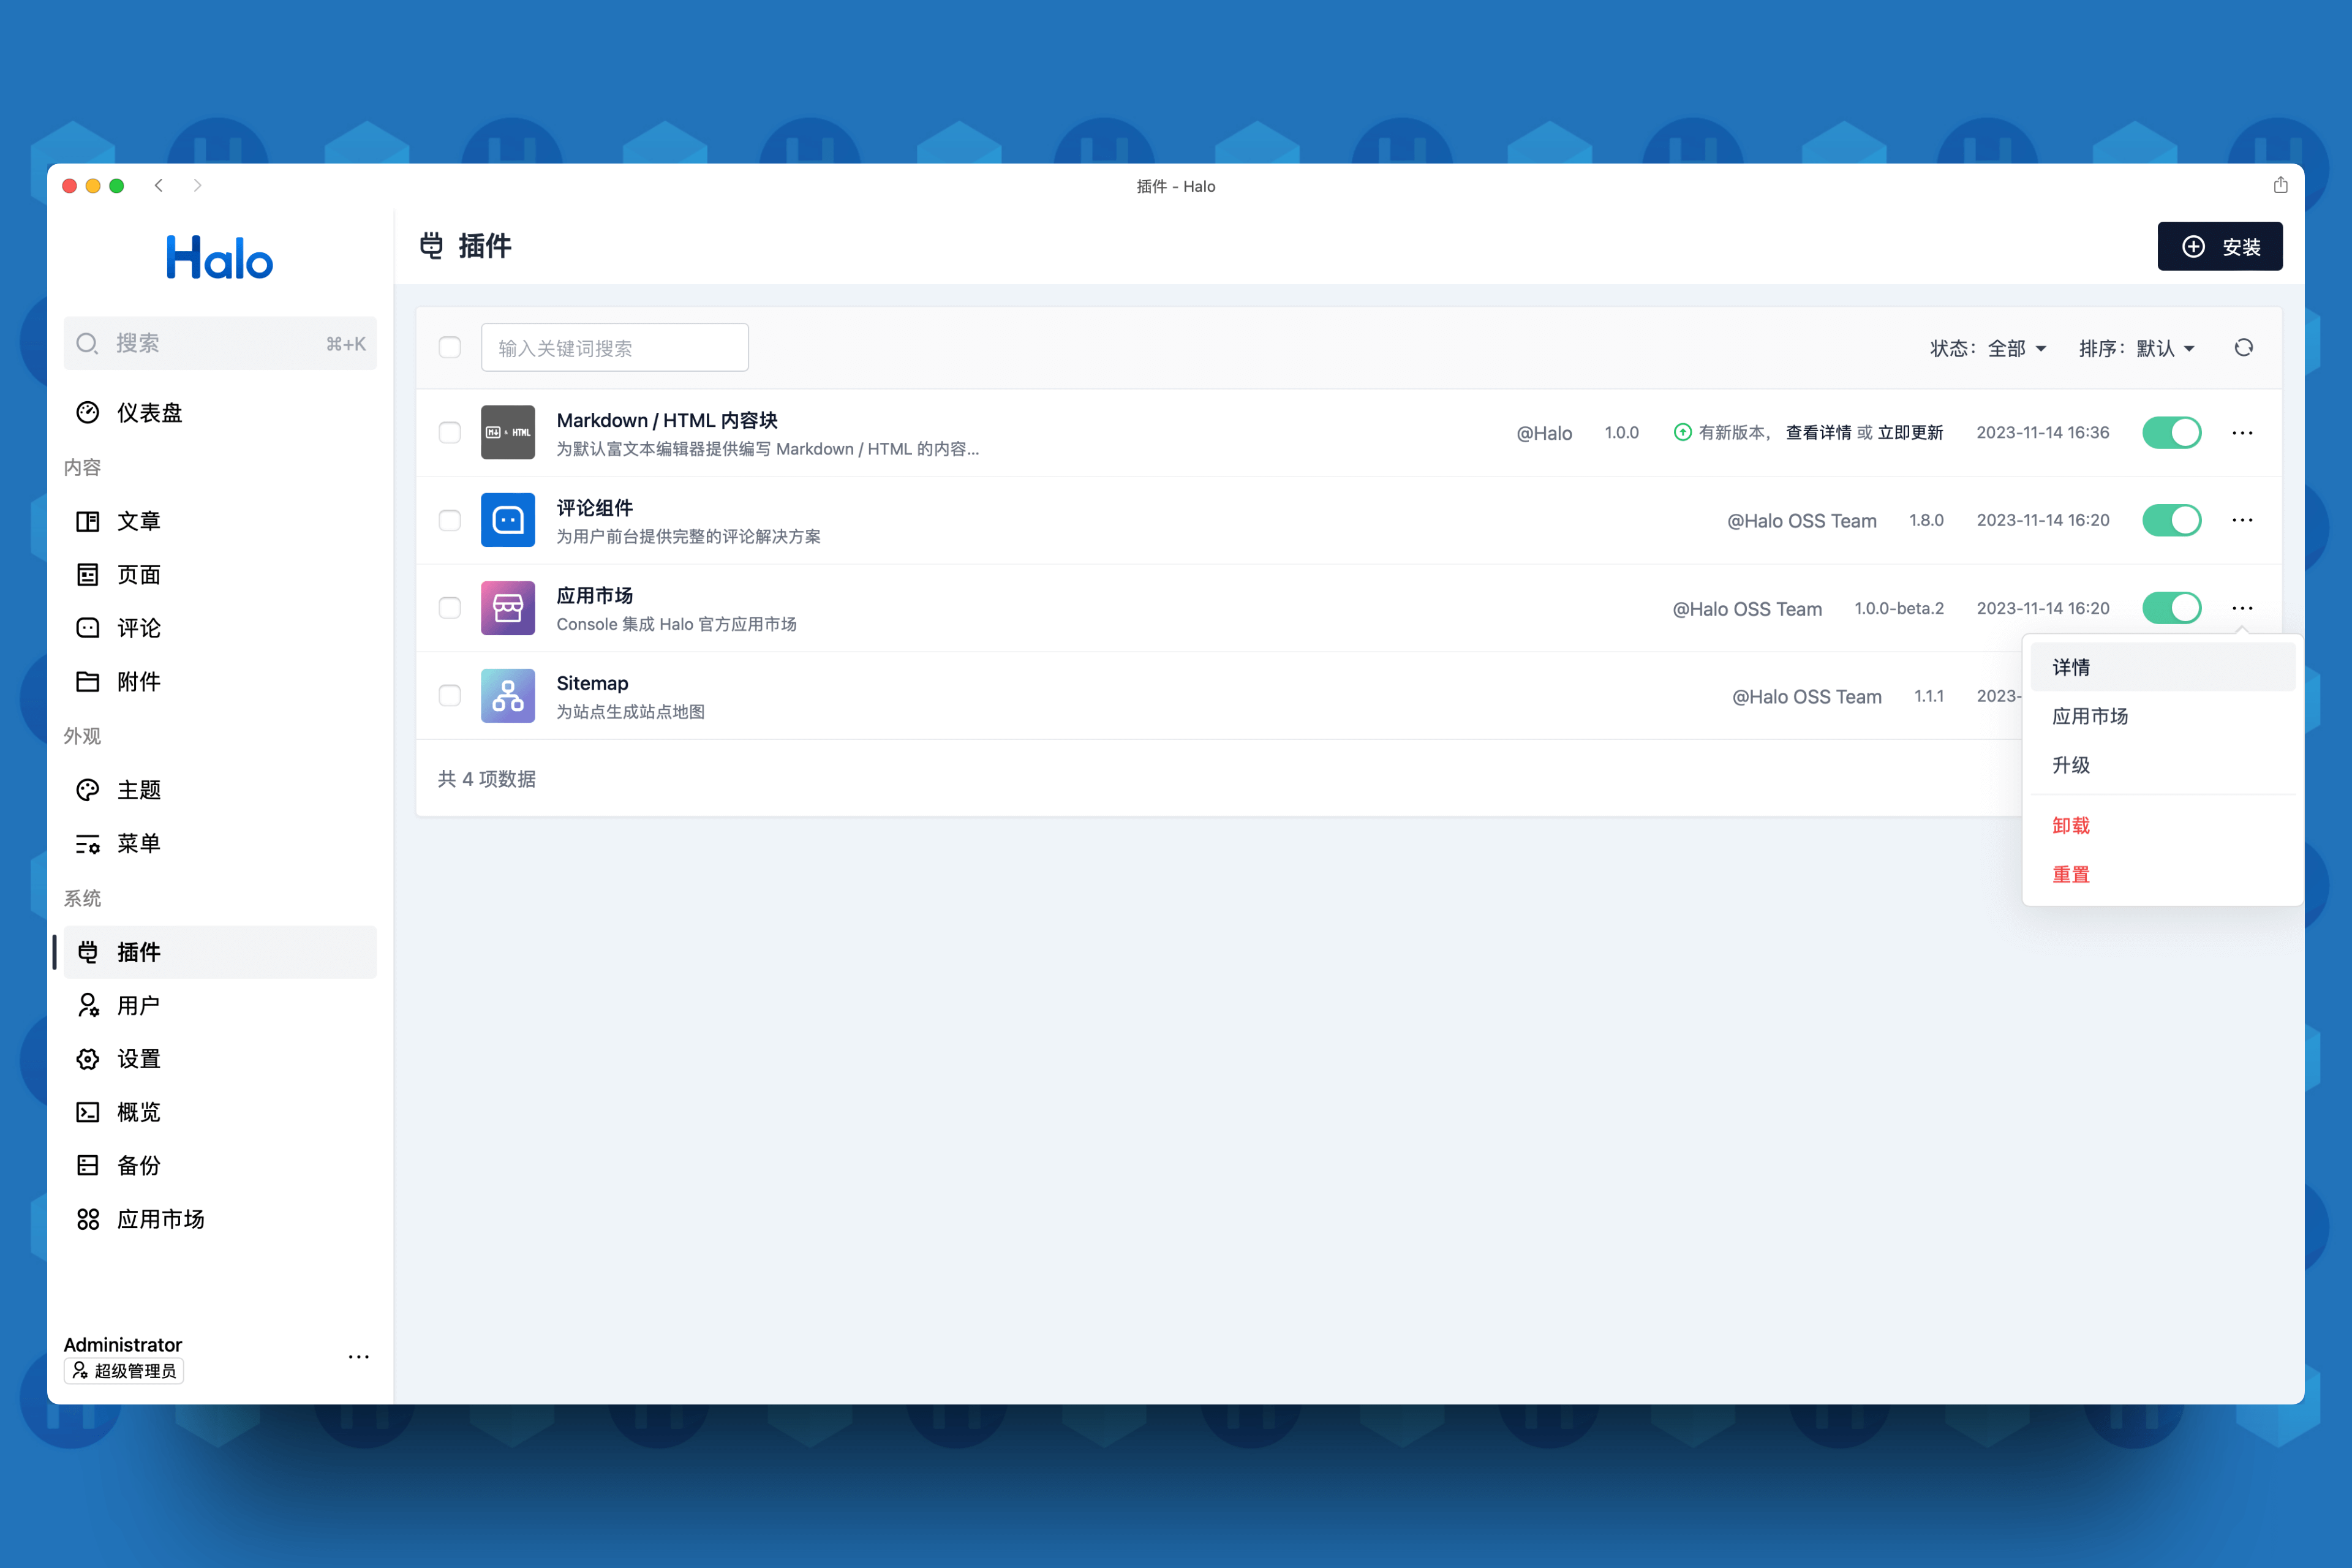Click the 评论 comments icon in sidebar
This screenshot has width=2352, height=1568.
[88, 628]
